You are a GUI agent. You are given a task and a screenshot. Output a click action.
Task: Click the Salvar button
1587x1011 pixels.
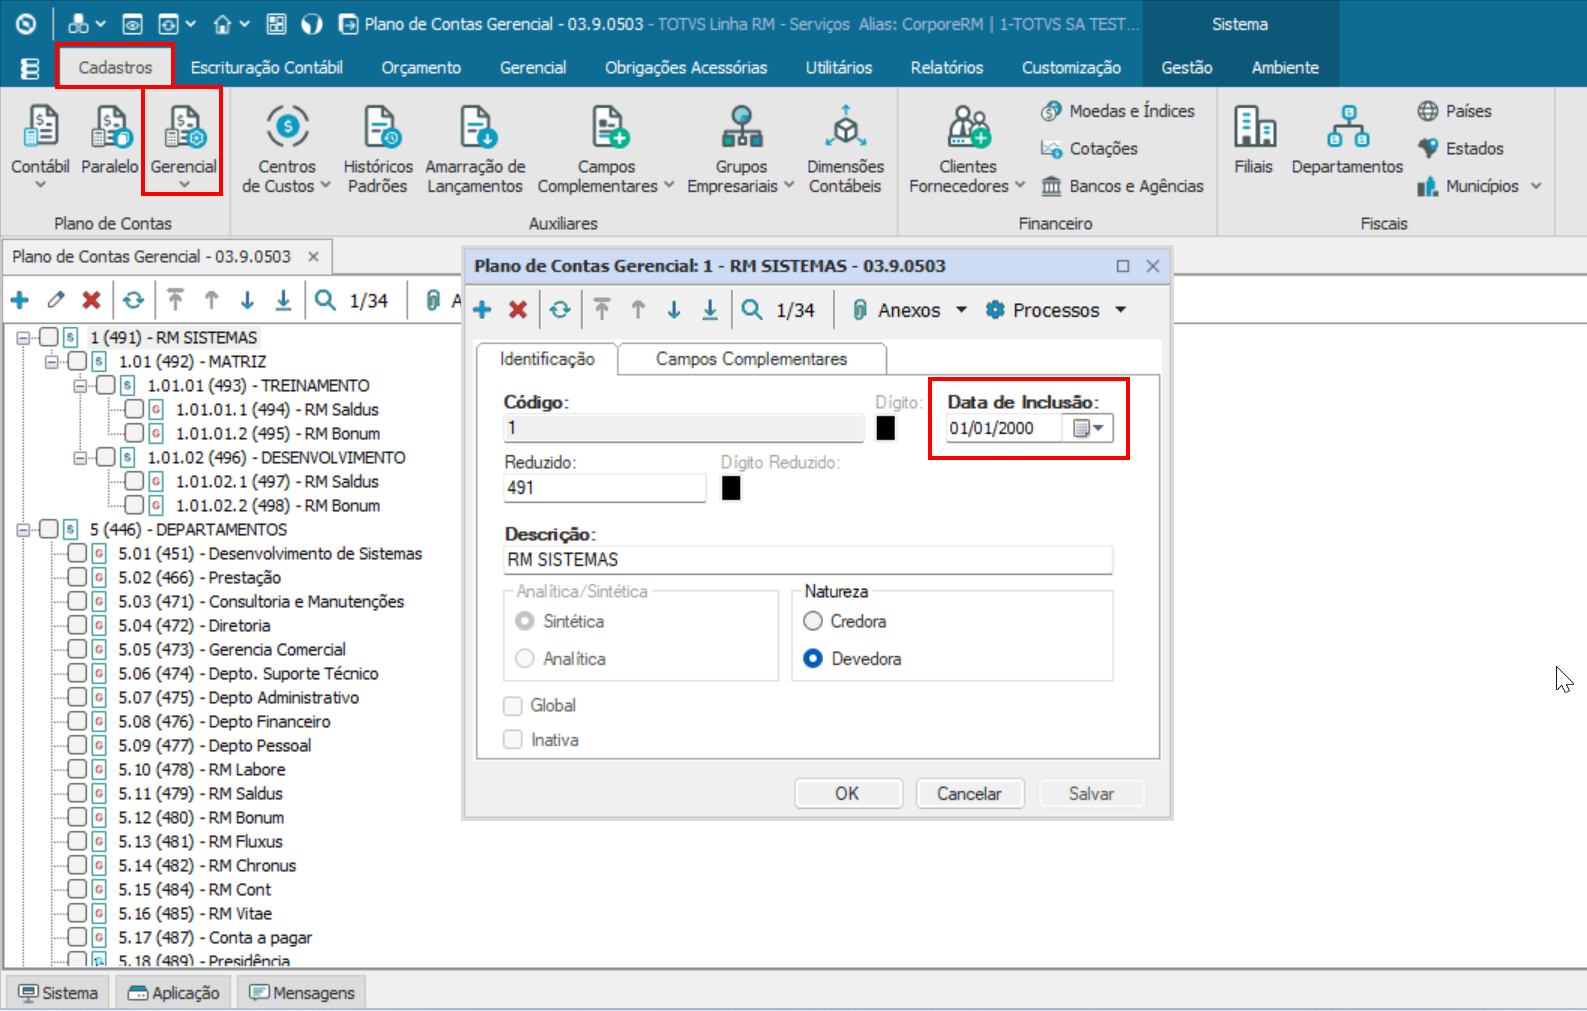[1091, 794]
